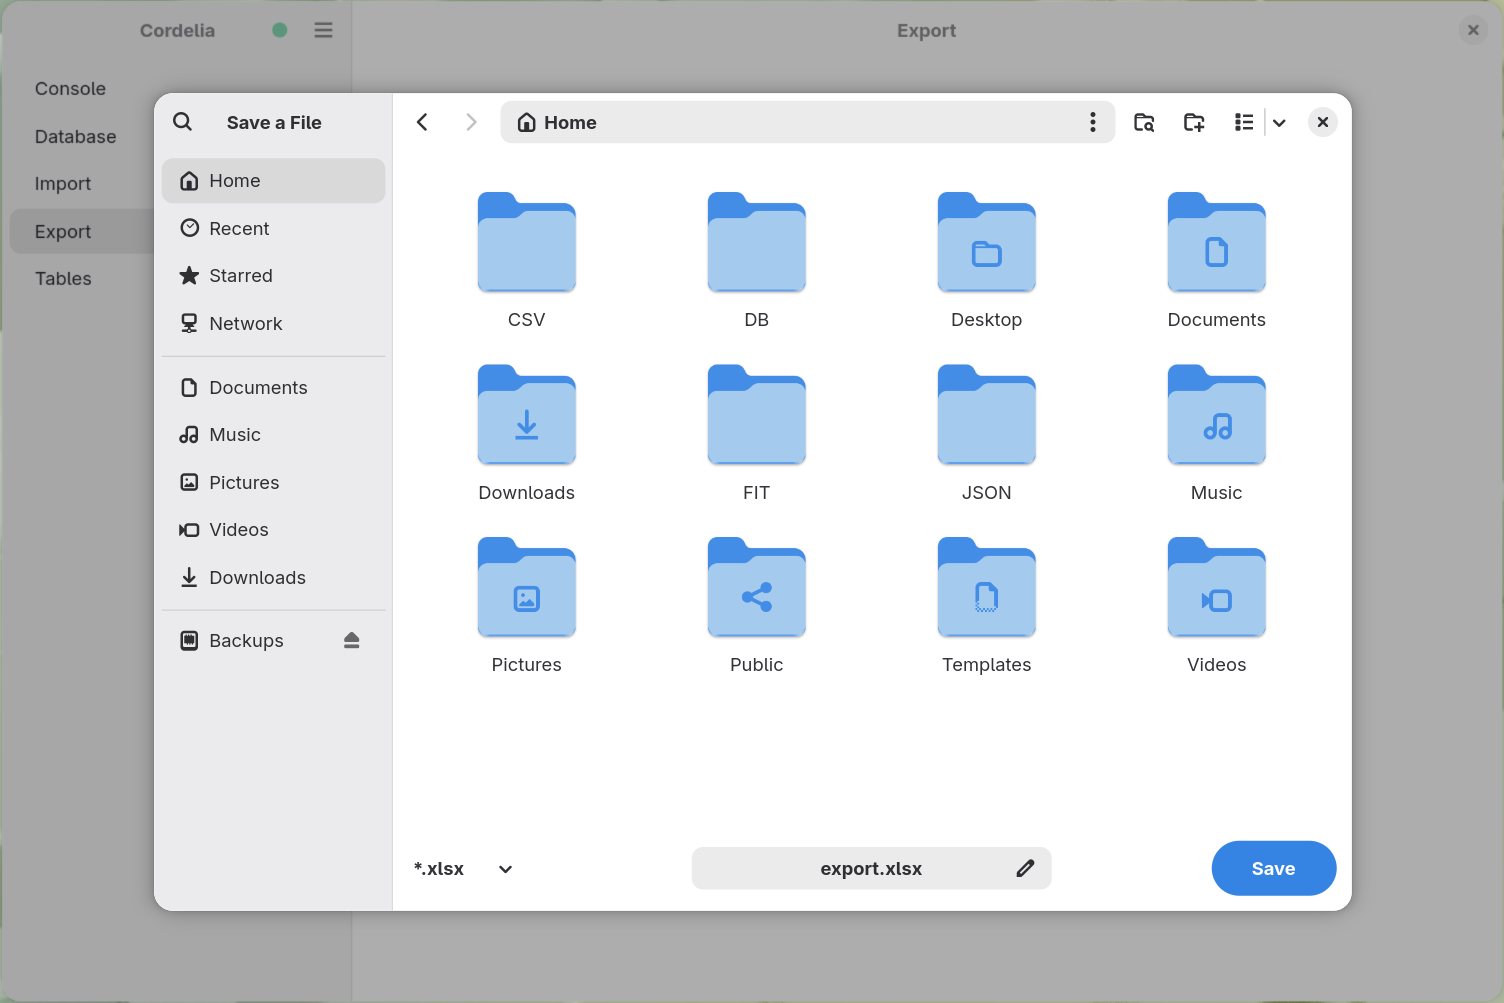This screenshot has width=1504, height=1003.
Task: Open Pictures in the sidebar
Action: (273, 482)
